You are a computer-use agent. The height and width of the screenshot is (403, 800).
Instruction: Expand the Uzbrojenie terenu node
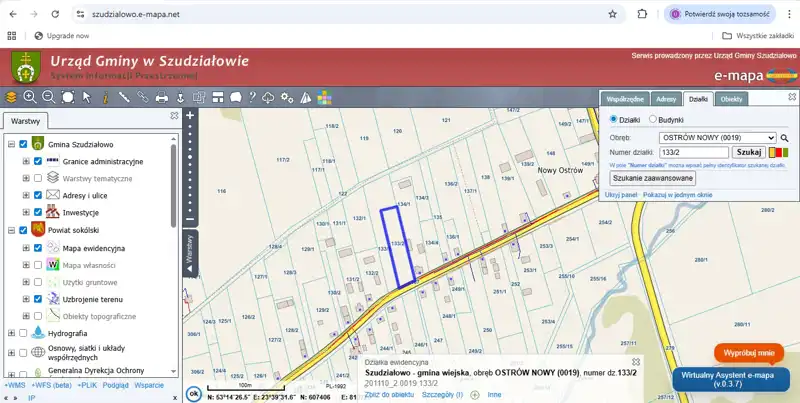pos(26,299)
